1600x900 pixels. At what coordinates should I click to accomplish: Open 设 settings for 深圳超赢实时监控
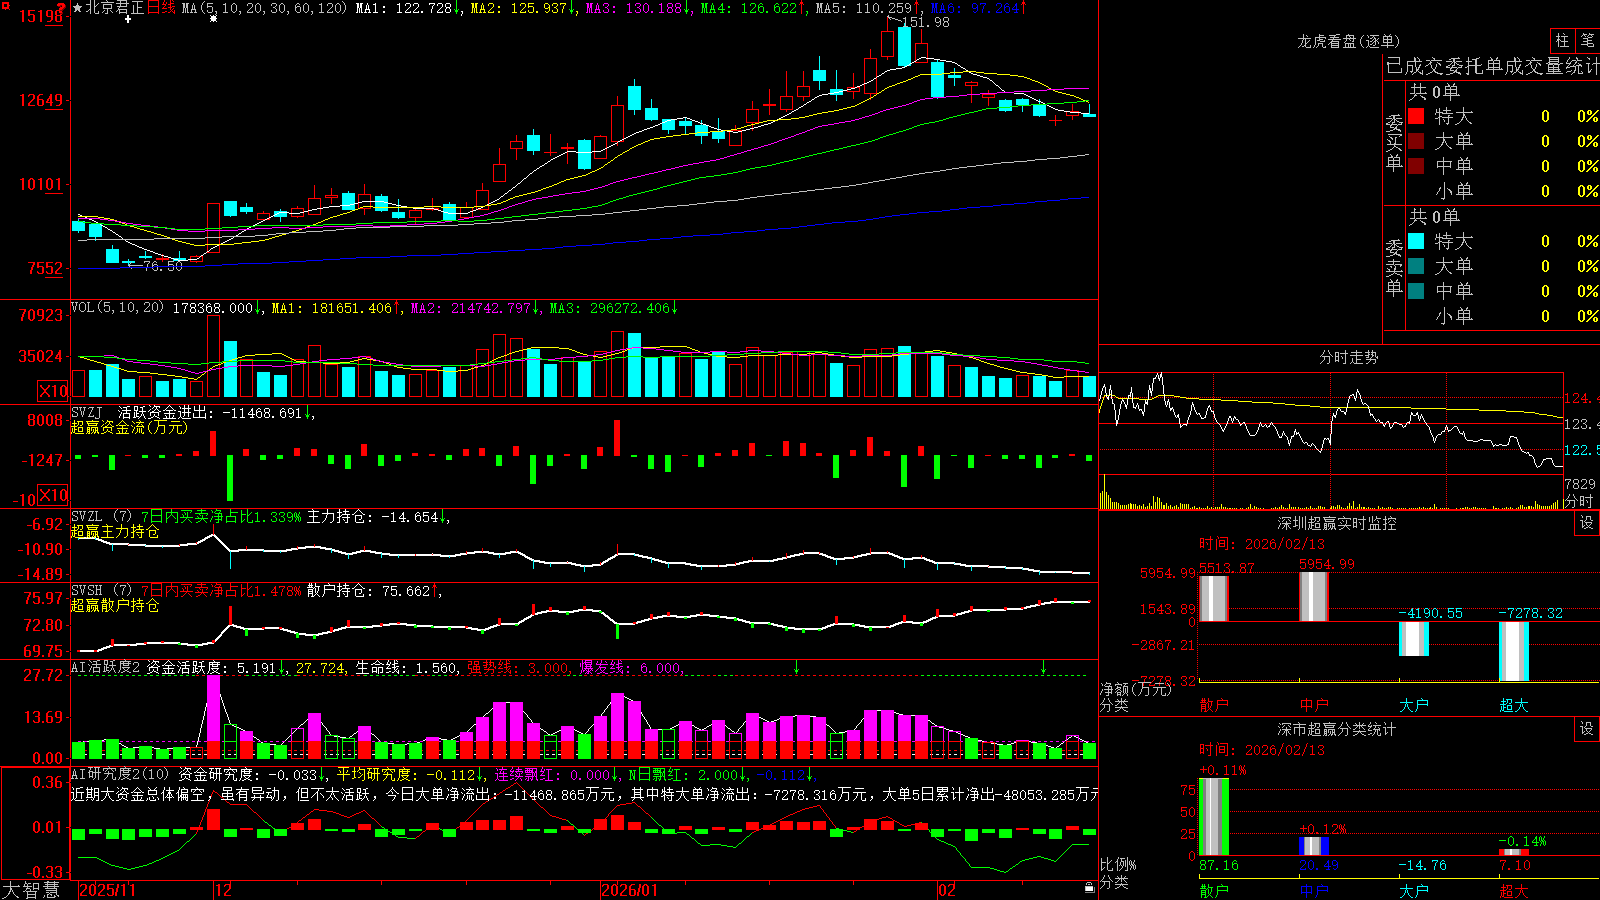1587,523
